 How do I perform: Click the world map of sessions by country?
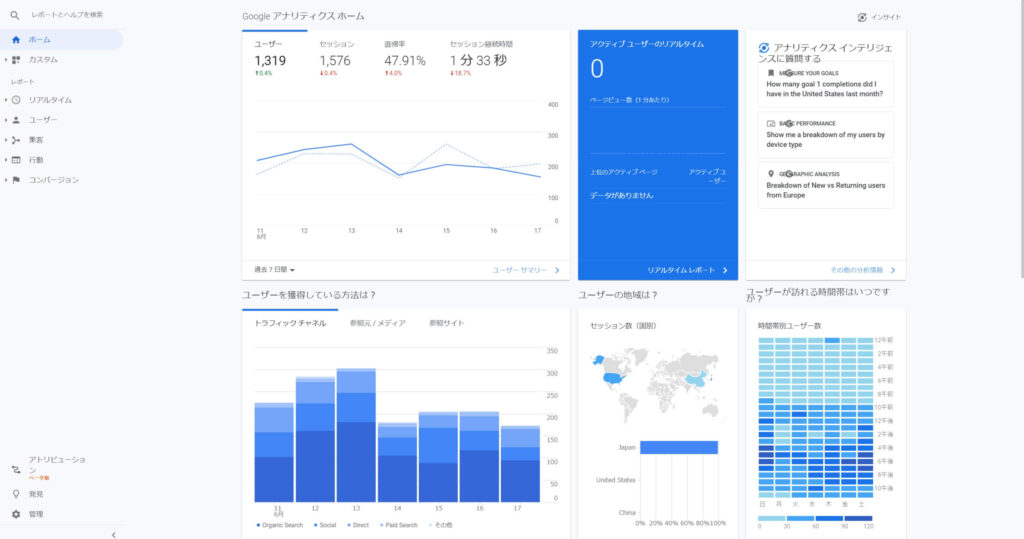657,385
